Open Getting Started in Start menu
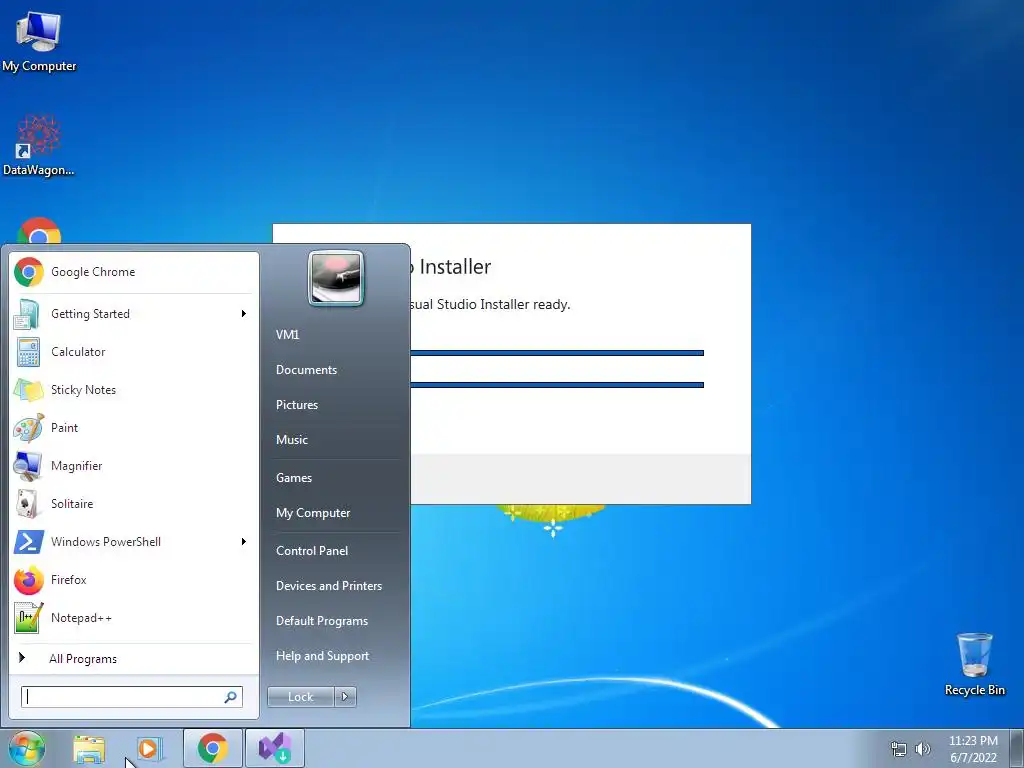Image resolution: width=1024 pixels, height=768 pixels. [133, 314]
